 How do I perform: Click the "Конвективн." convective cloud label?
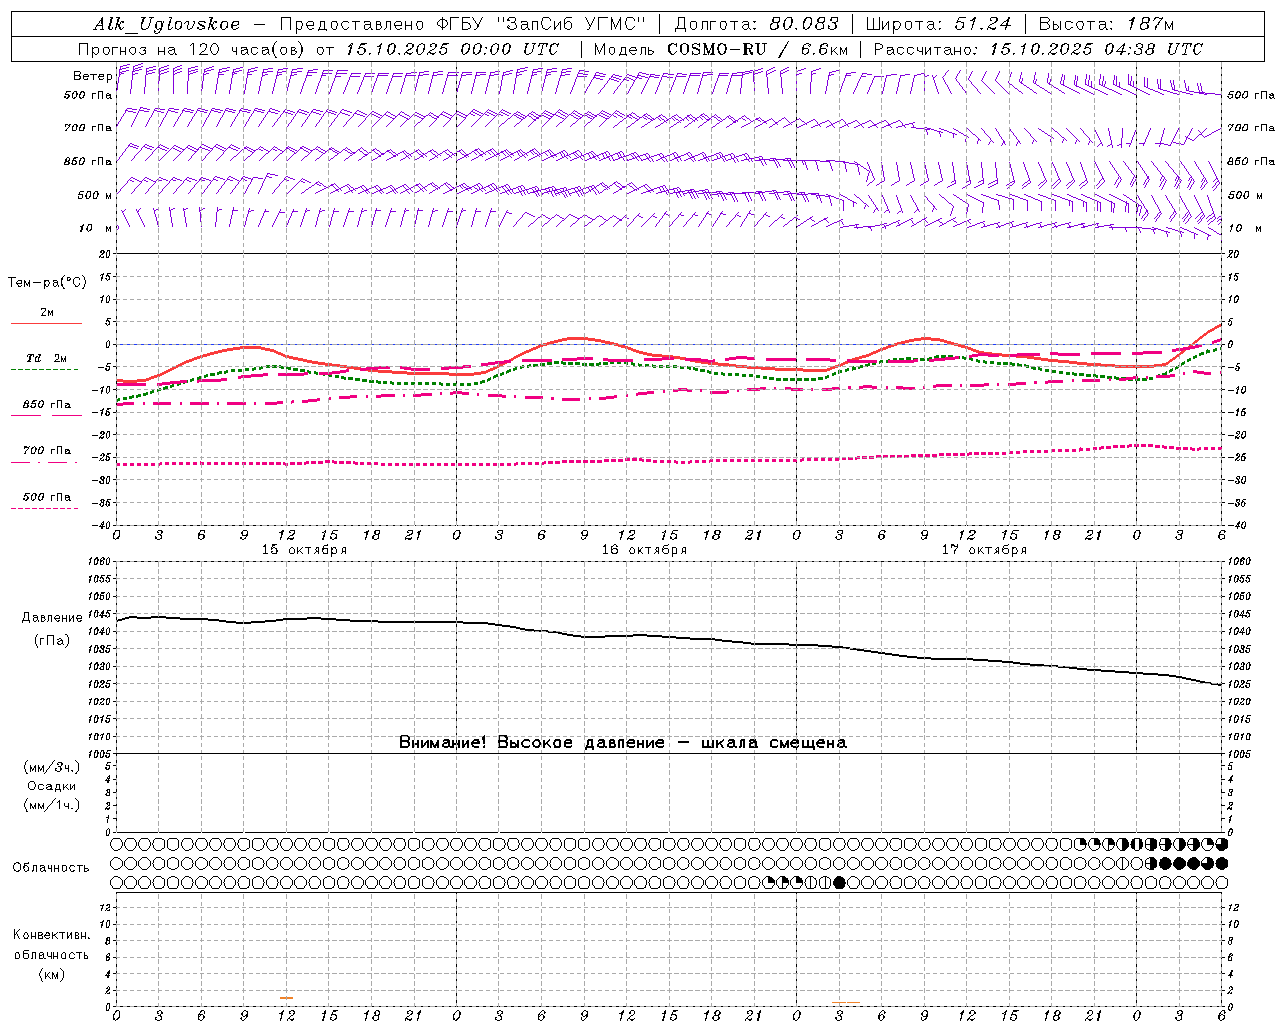click(51, 935)
